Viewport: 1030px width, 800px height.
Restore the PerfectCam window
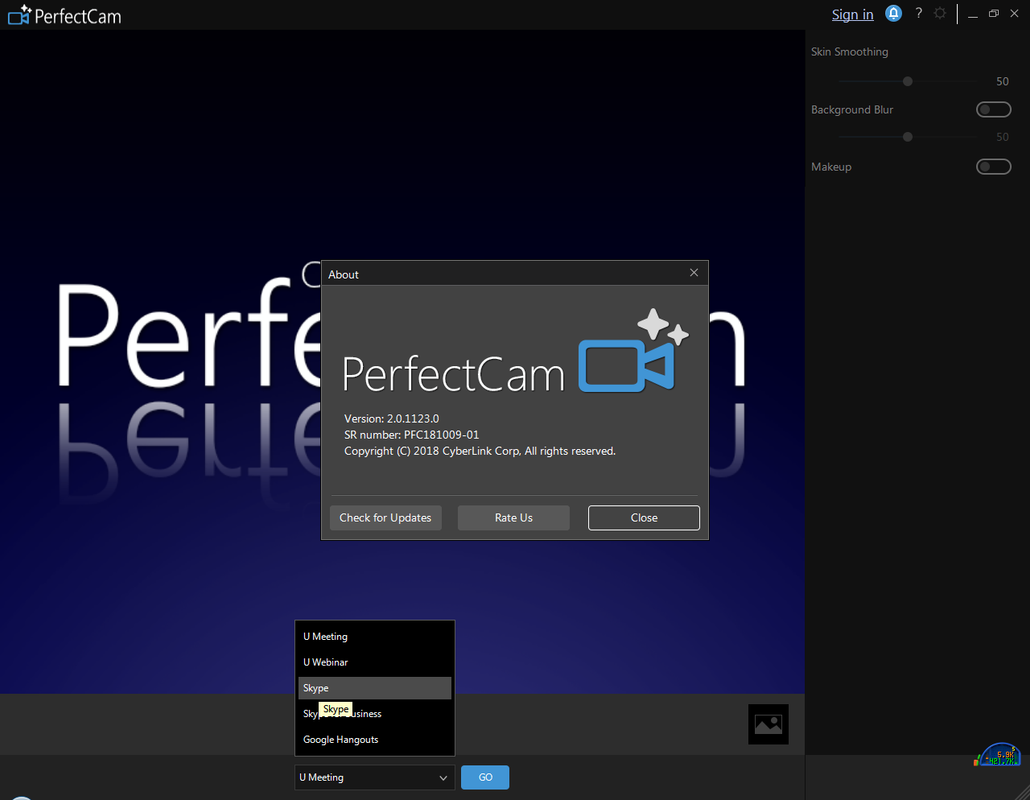(x=993, y=13)
